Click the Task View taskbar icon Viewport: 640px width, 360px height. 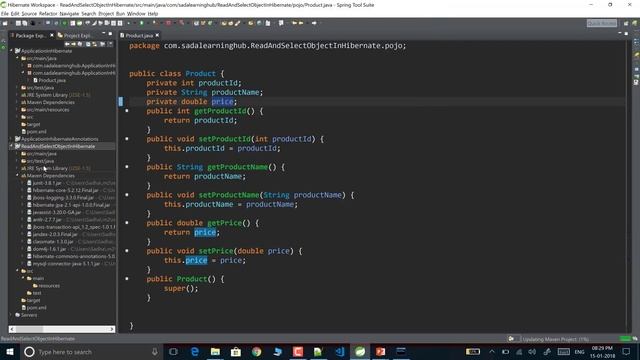pos(173,351)
